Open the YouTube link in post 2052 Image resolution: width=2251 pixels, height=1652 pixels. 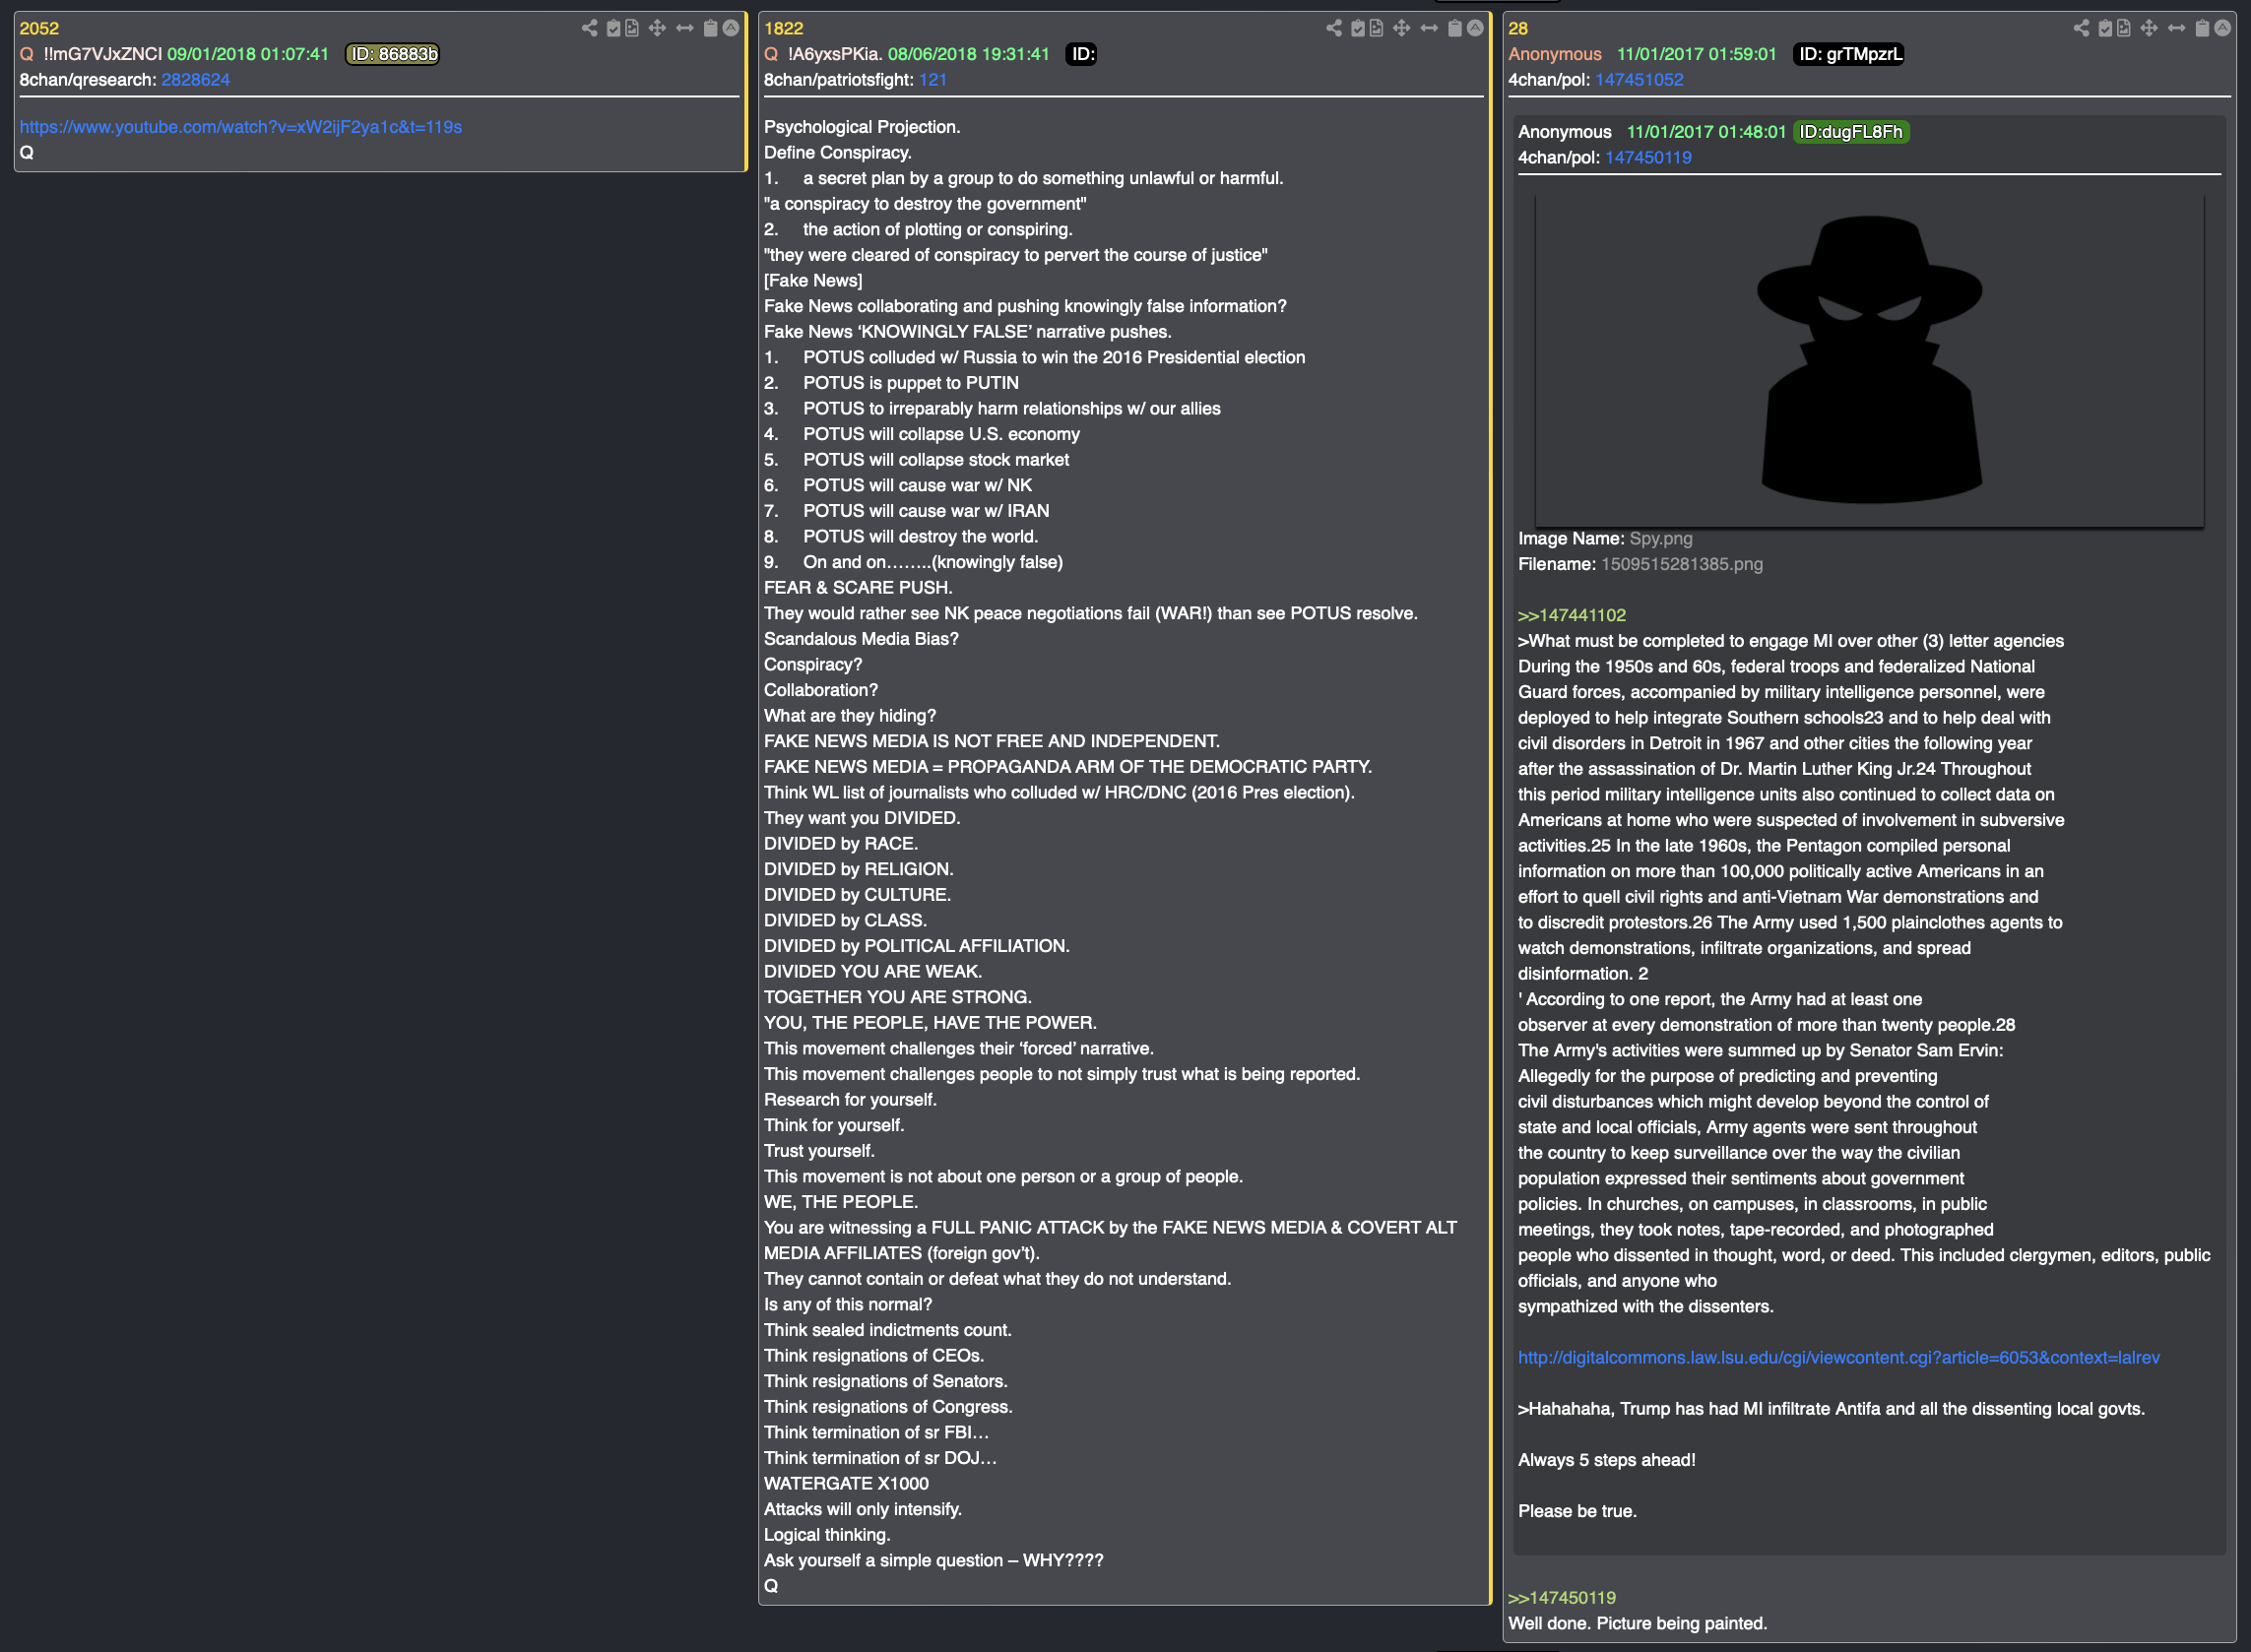point(240,127)
